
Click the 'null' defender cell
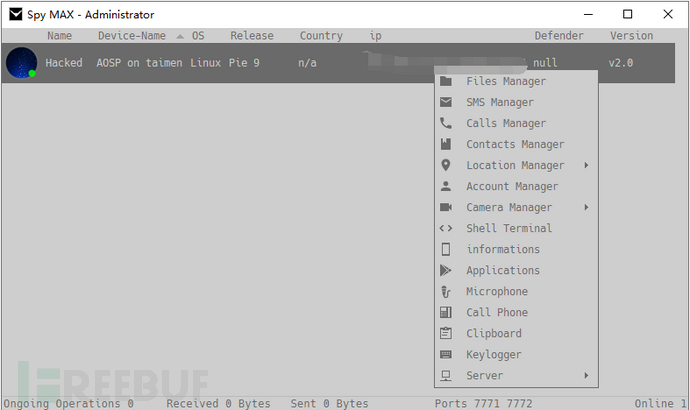click(x=545, y=63)
